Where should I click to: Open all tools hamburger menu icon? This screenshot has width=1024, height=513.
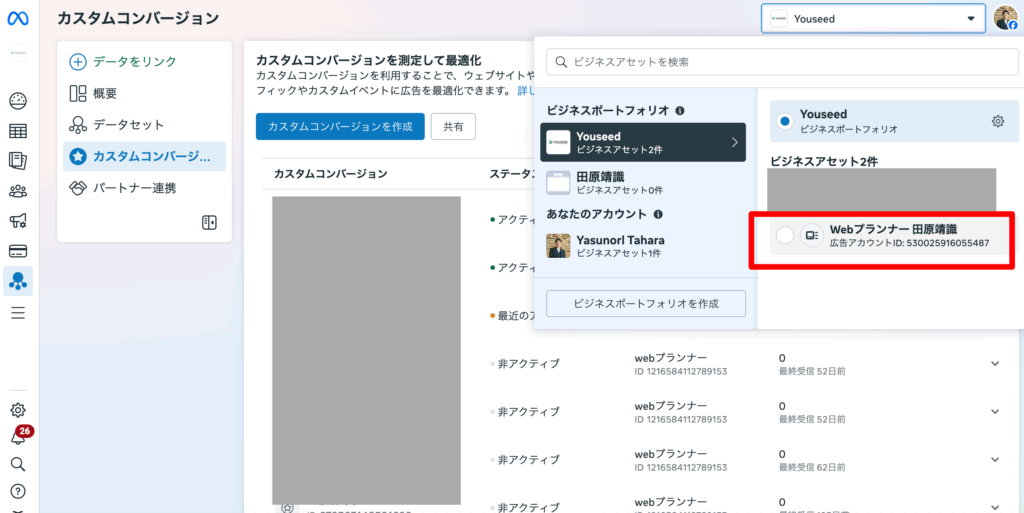pos(18,313)
